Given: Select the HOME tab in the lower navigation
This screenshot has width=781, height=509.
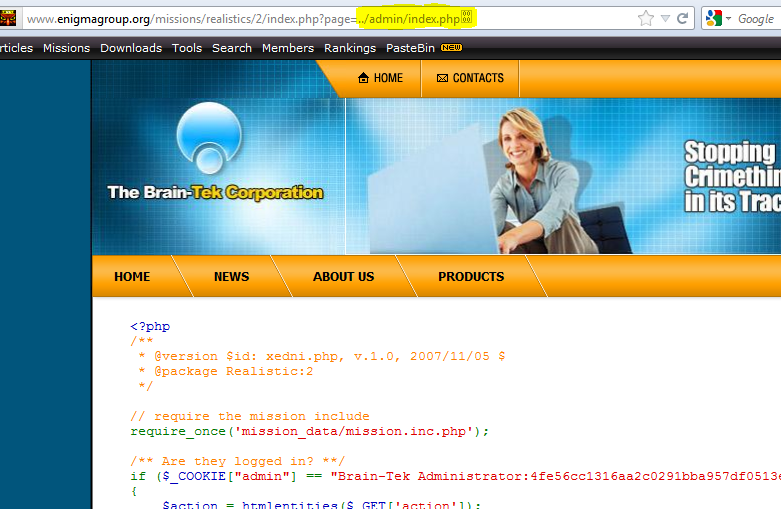Looking at the screenshot, I should pos(132,276).
